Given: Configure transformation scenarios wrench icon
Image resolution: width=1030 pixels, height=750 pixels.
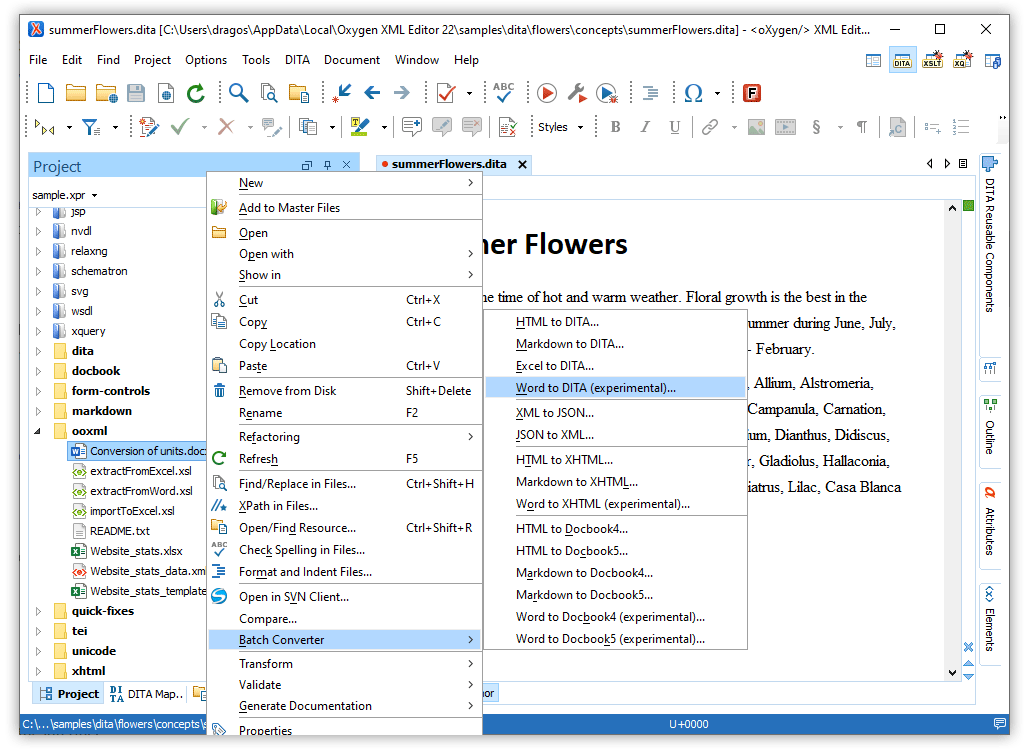Looking at the screenshot, I should [577, 93].
